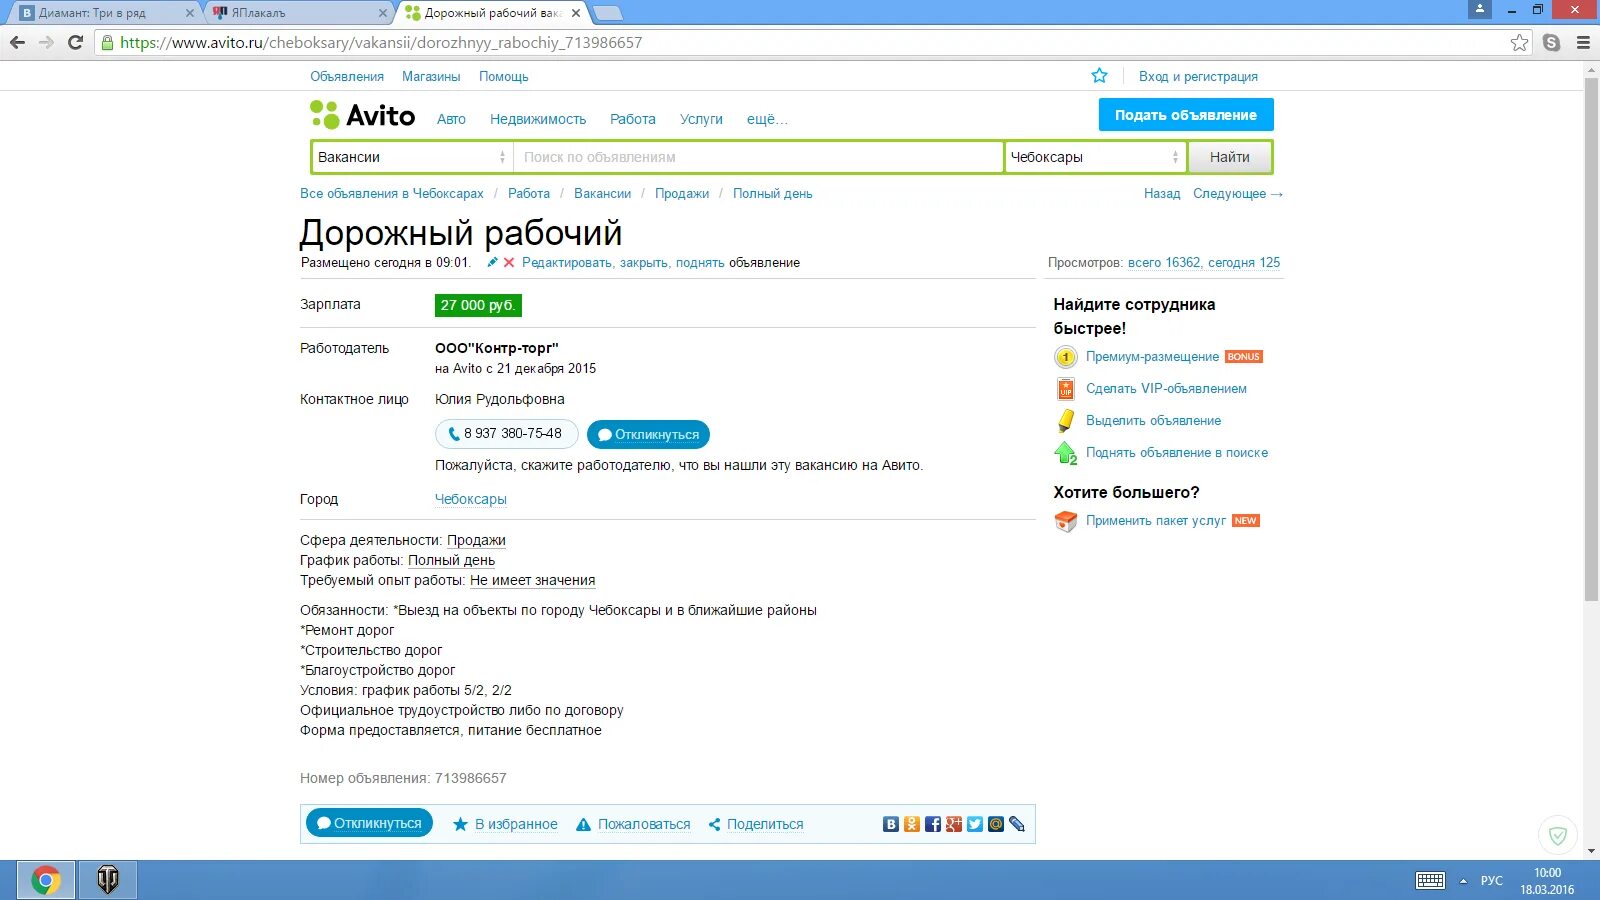
Task: Show hidden tray icons arrow
Action: pos(1463,881)
